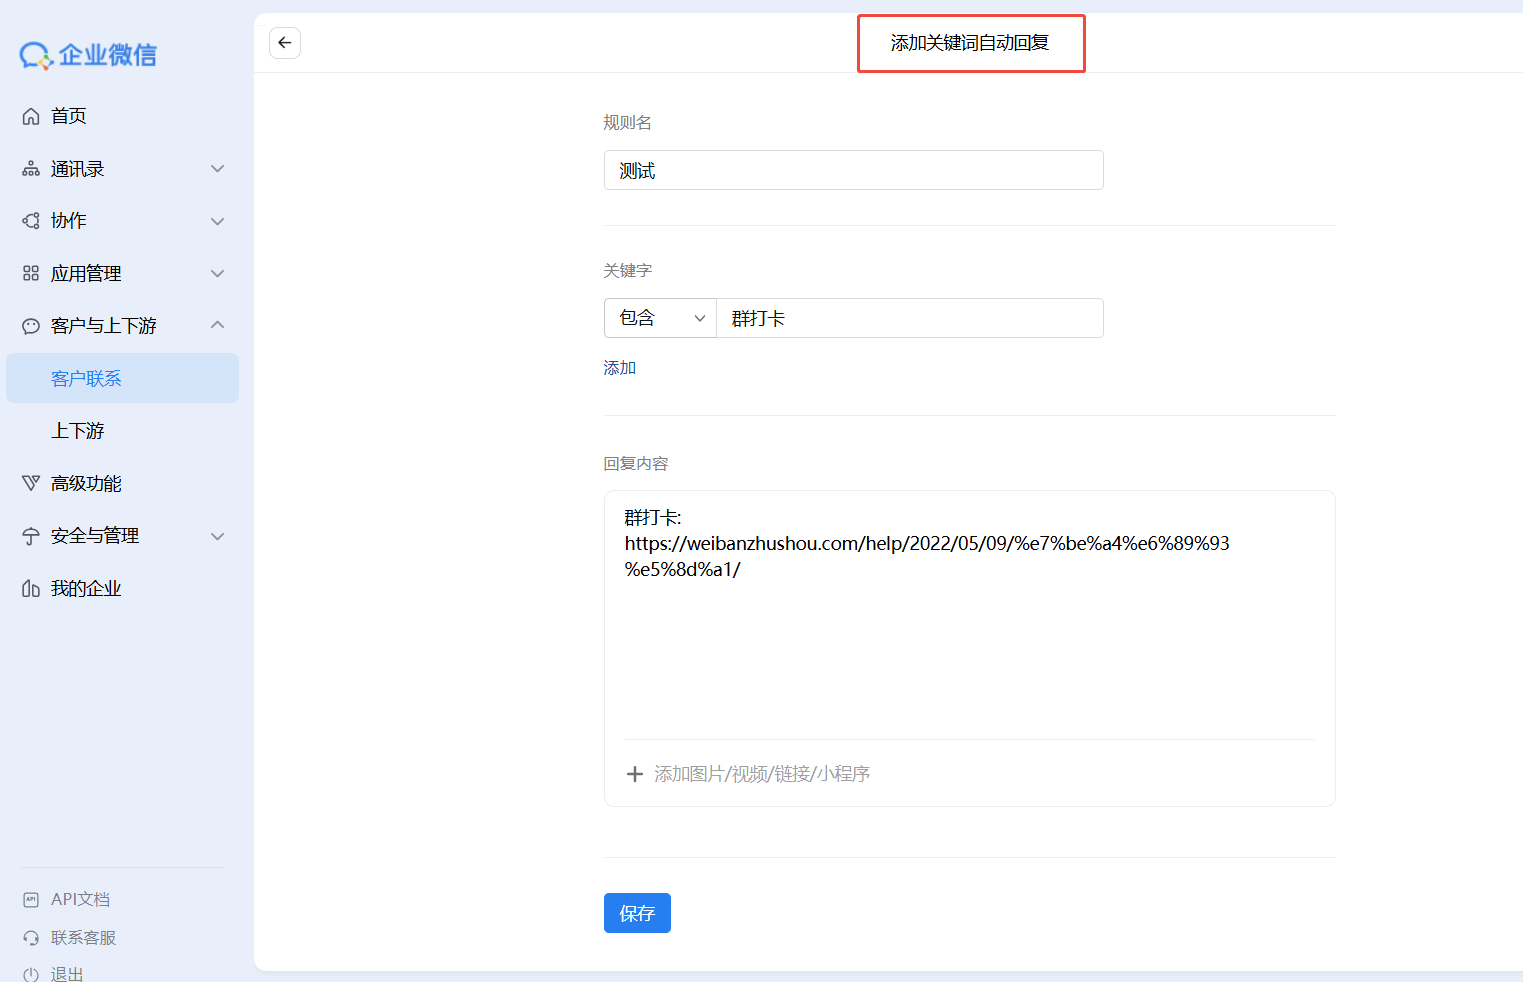
Task: Click the blue 保存 button
Action: [x=637, y=913]
